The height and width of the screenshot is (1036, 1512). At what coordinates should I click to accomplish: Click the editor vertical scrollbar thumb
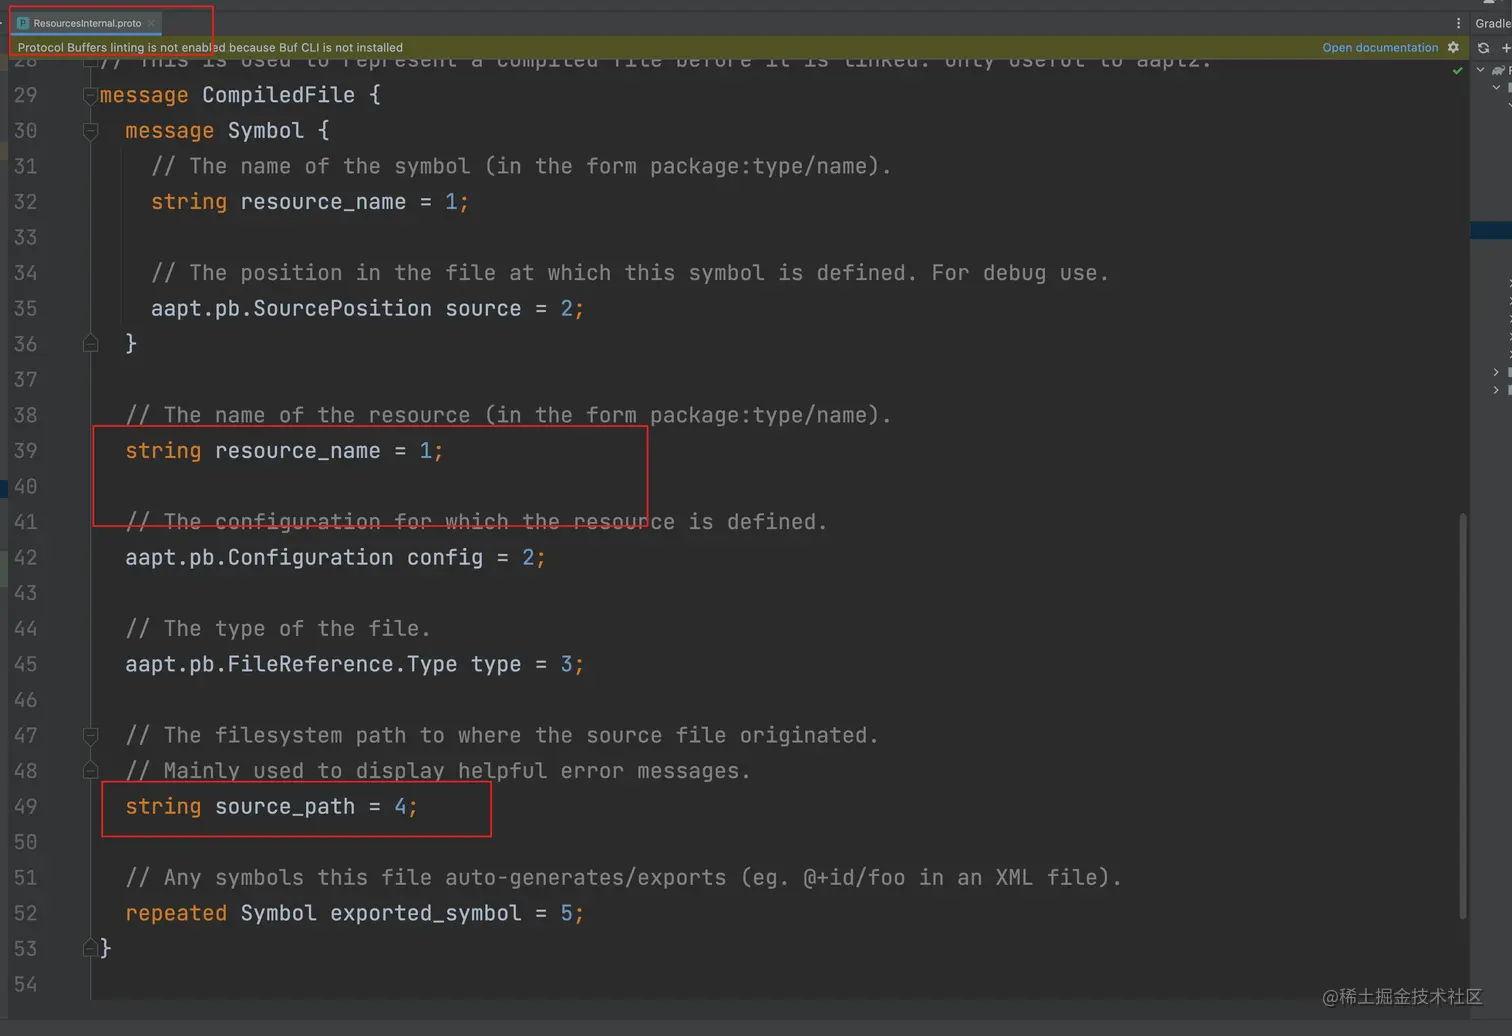[x=1463, y=715]
